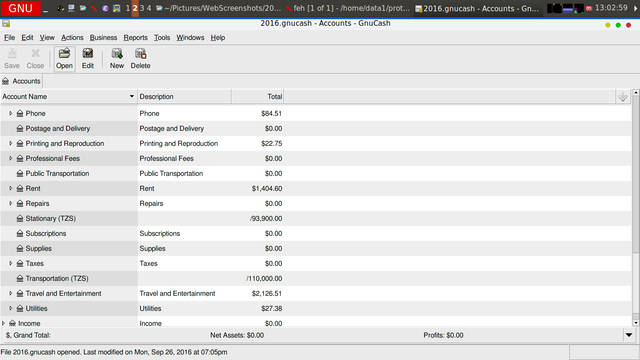Click the GnuCash window icon in title bar

[6, 24]
